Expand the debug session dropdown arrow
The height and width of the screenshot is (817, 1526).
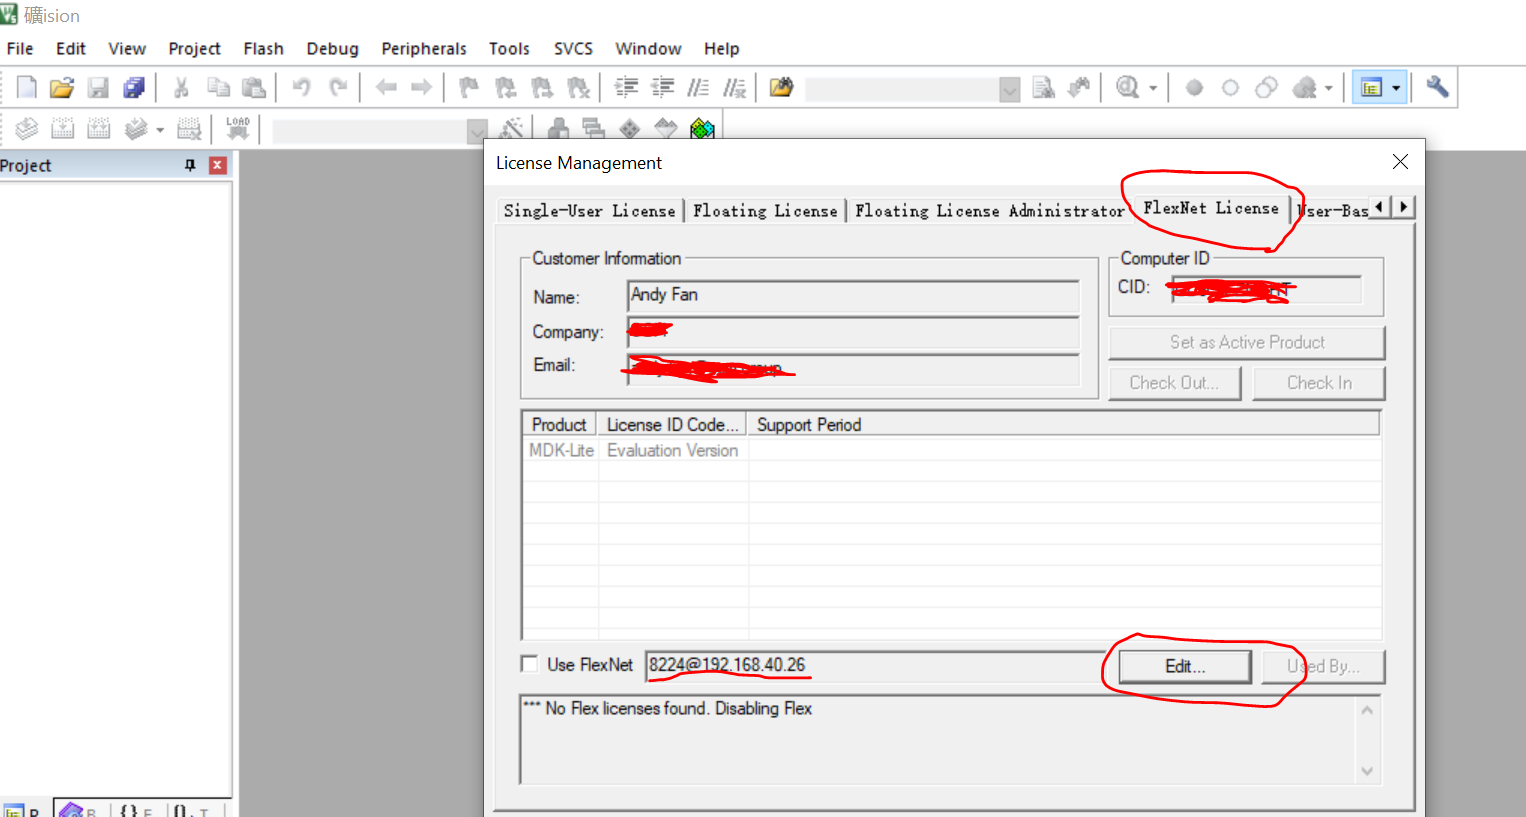[x=1153, y=89]
